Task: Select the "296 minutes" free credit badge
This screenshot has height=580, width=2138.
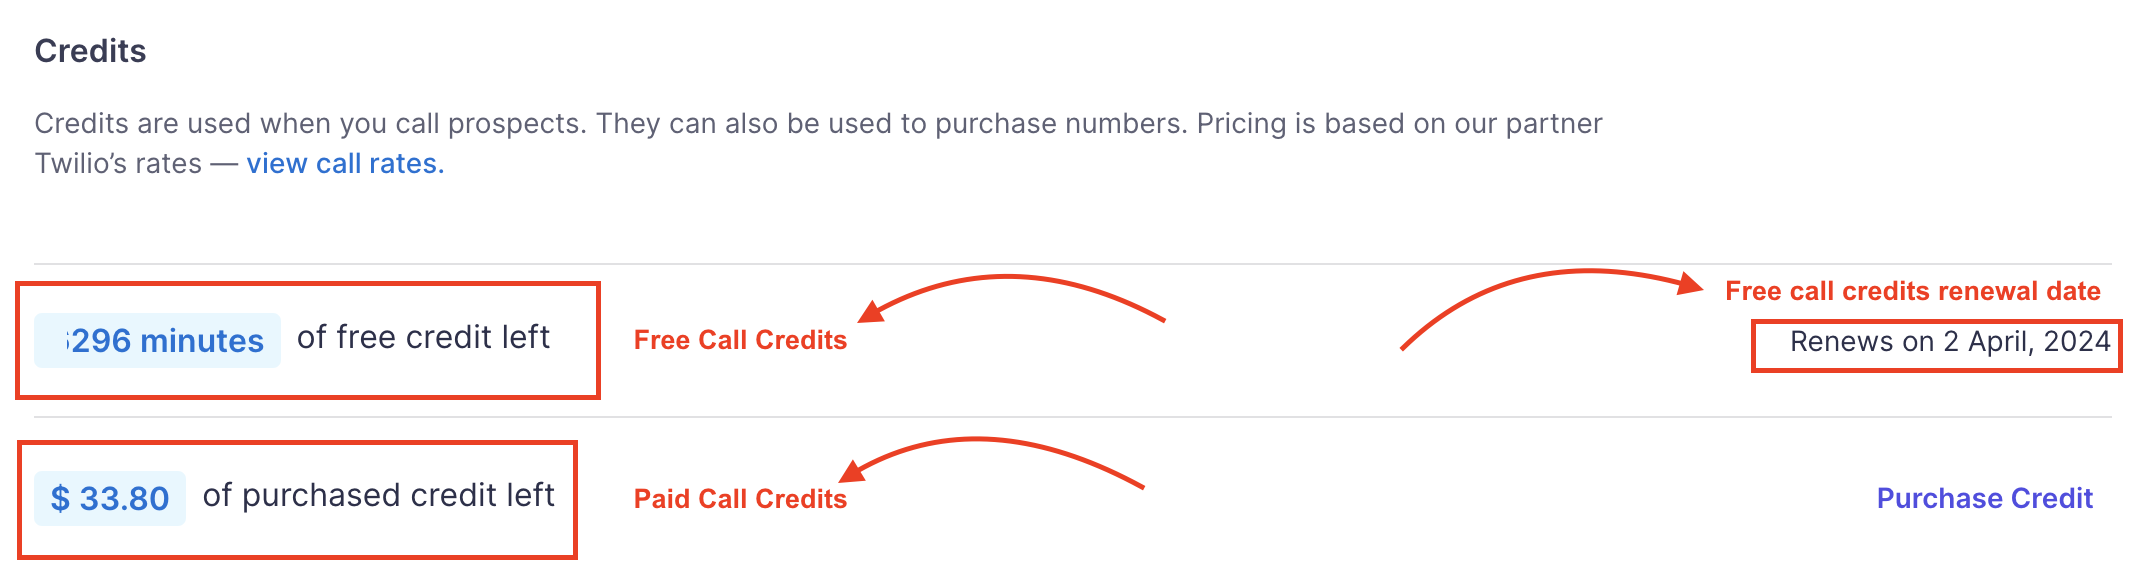Action: tap(158, 341)
